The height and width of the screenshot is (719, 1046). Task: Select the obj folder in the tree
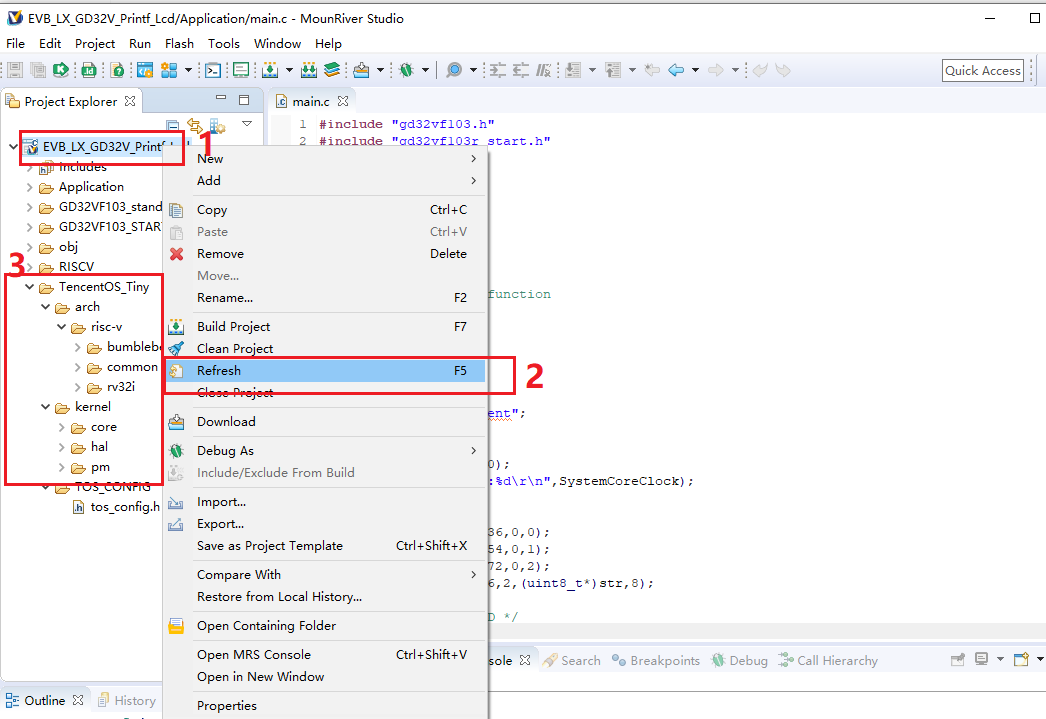coord(59,247)
